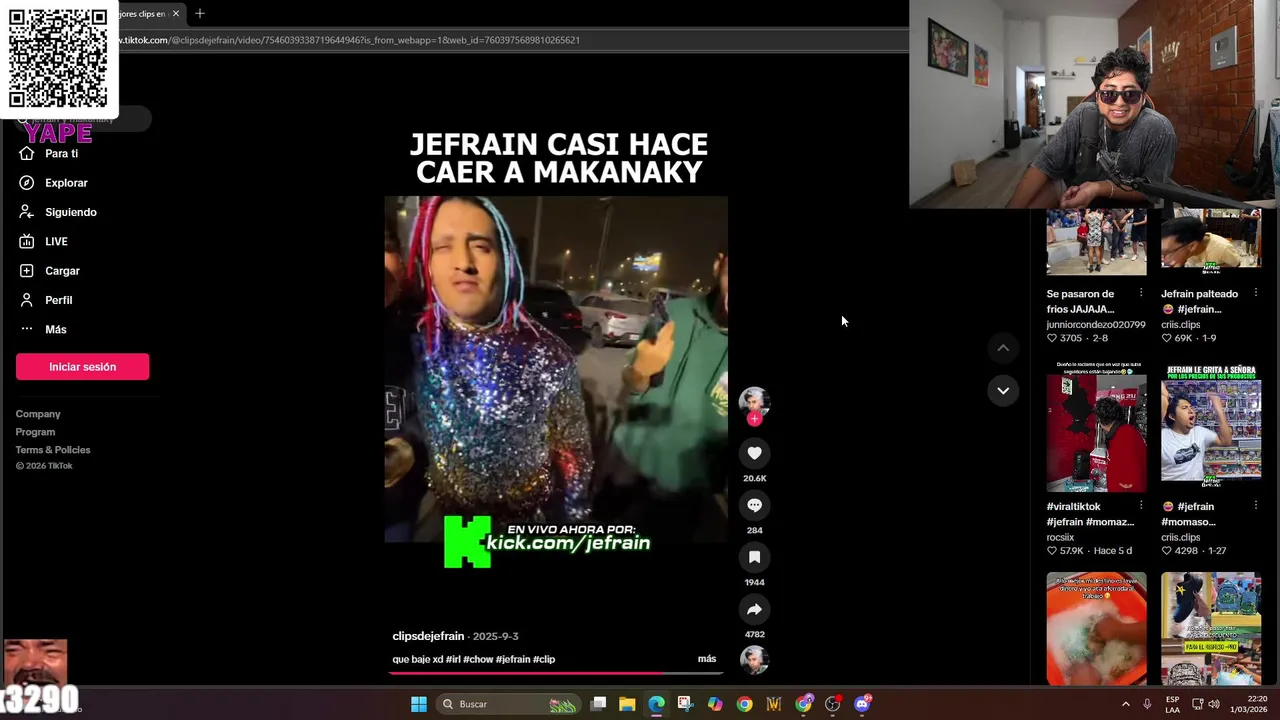Switch to Microsoft Edge on taskbar
The width and height of the screenshot is (1280, 720).
656,704
